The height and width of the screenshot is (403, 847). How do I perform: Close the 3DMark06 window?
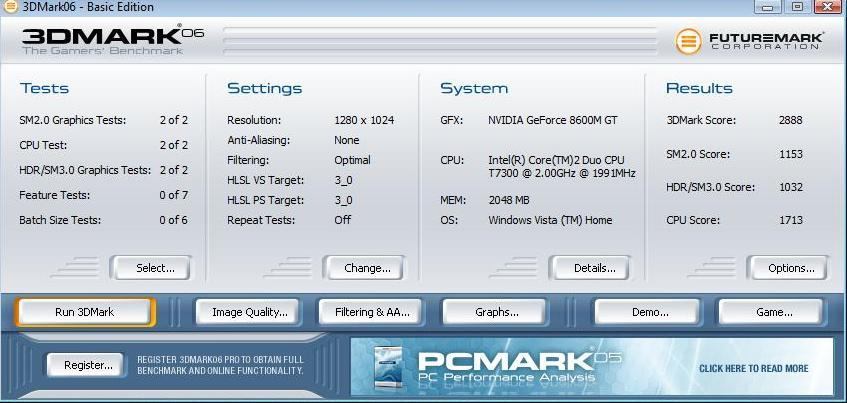(829, 7)
